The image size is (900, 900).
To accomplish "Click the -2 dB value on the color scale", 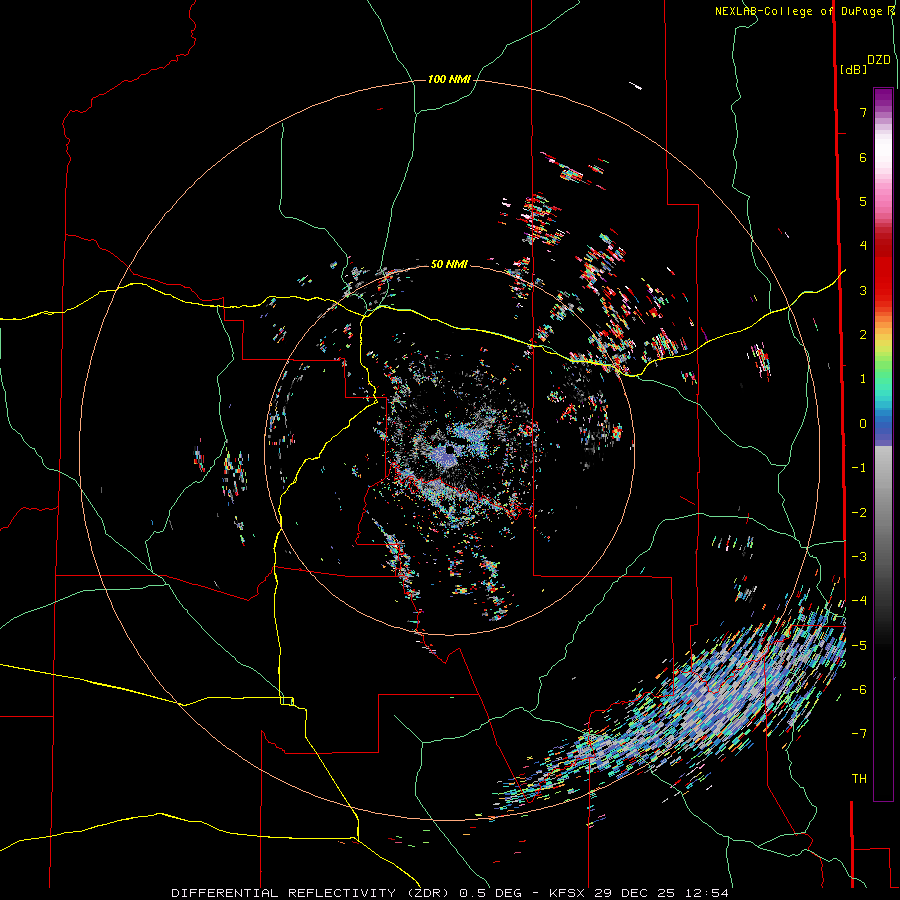I will click(x=859, y=513).
